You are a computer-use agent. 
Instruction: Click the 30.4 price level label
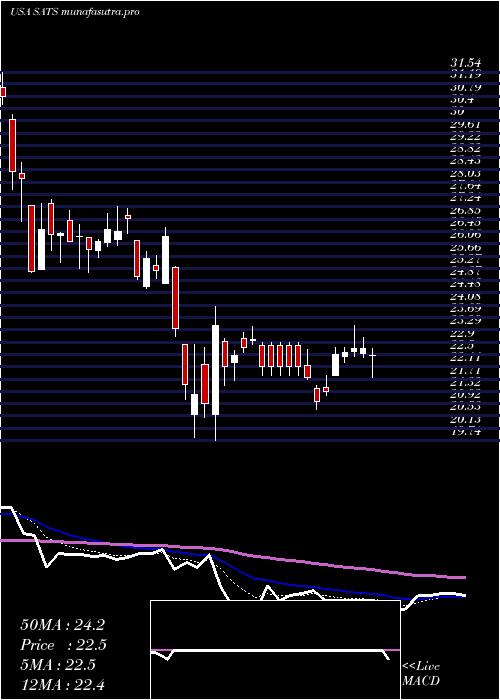click(x=462, y=100)
